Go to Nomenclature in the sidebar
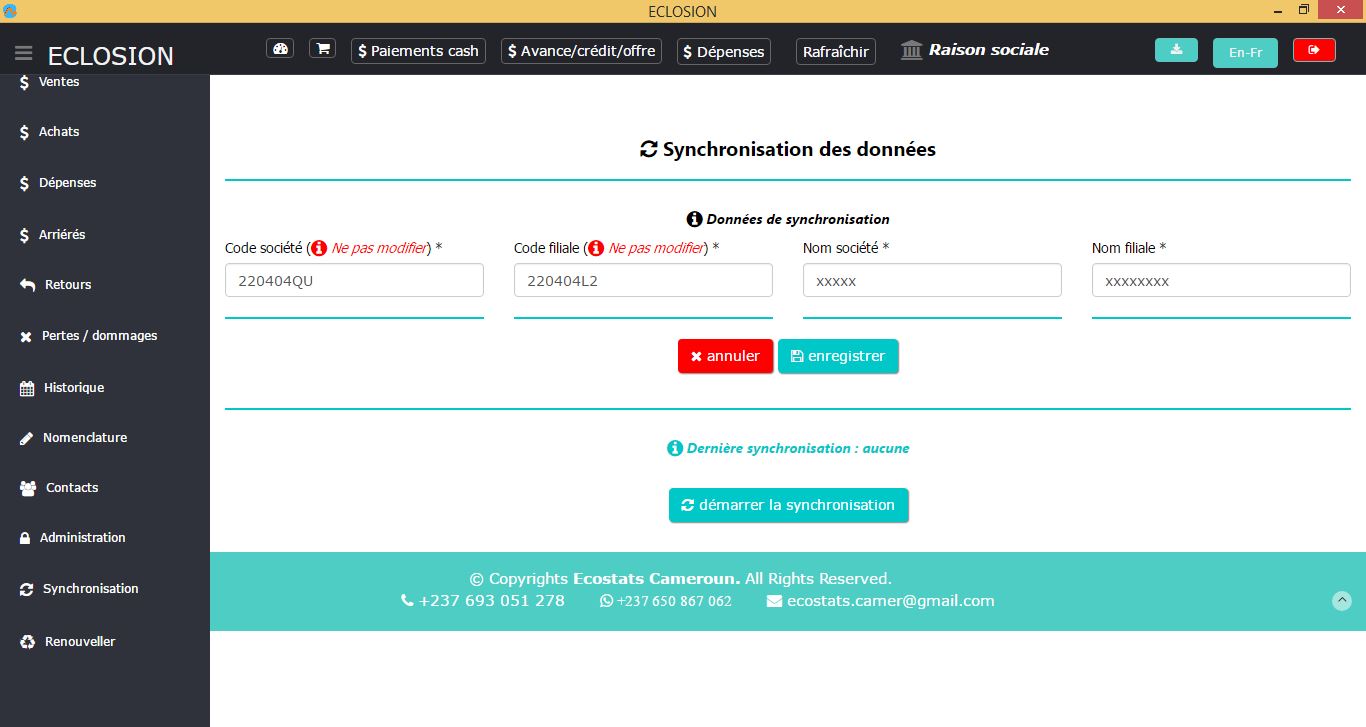The height and width of the screenshot is (727, 1366). tap(84, 438)
